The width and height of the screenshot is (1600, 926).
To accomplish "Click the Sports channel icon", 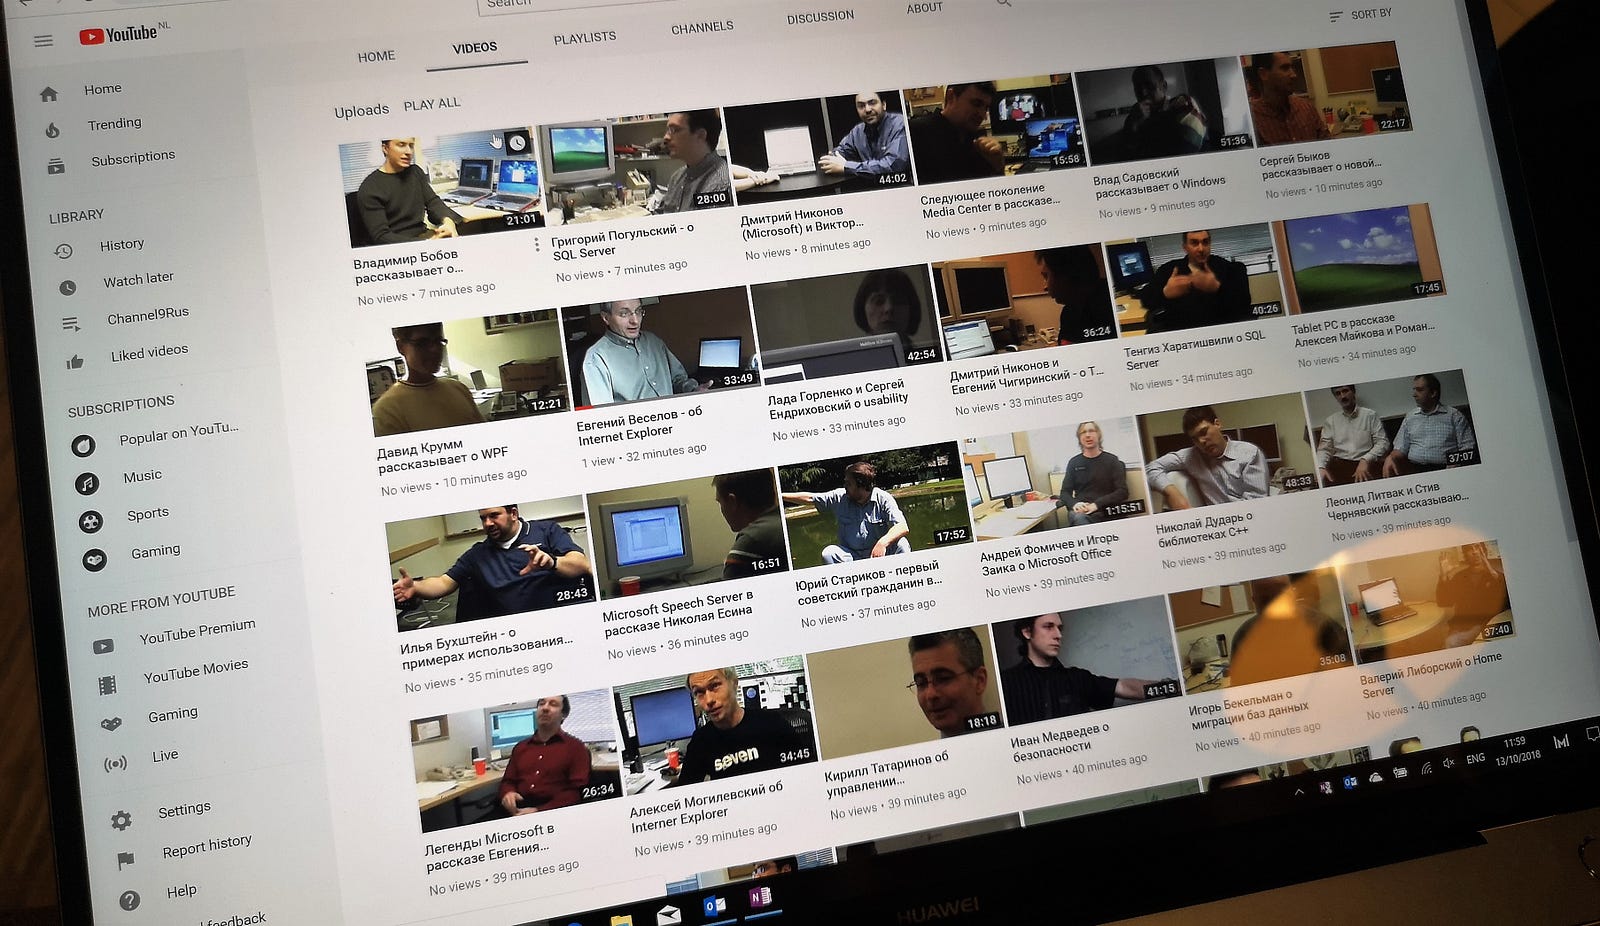I will 91,522.
